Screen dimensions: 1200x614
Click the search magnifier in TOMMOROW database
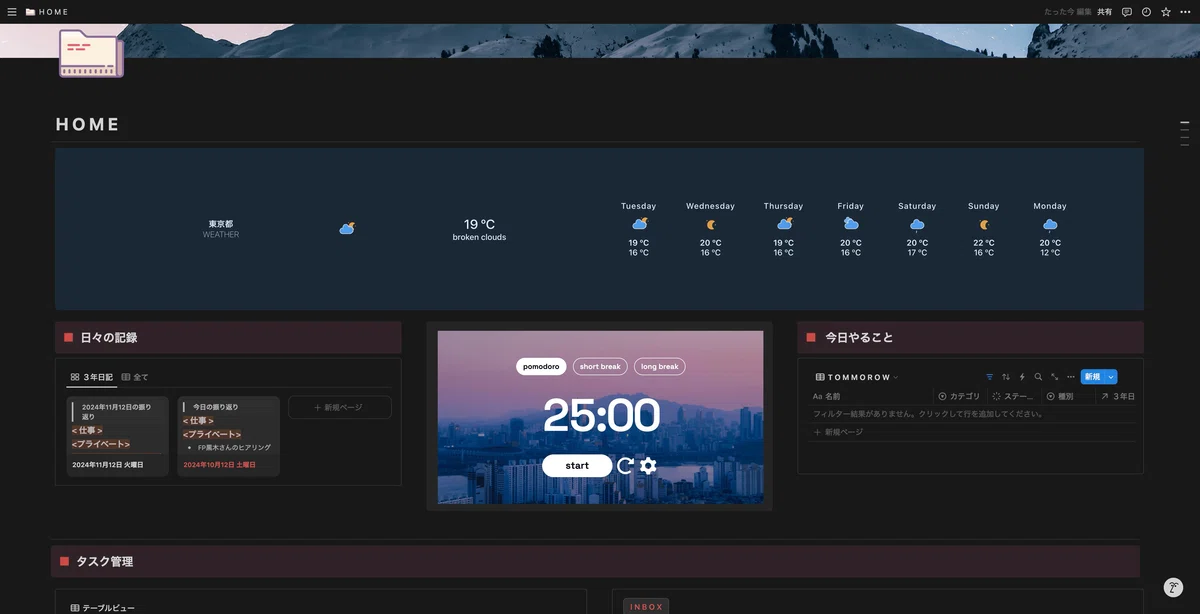coord(1038,377)
